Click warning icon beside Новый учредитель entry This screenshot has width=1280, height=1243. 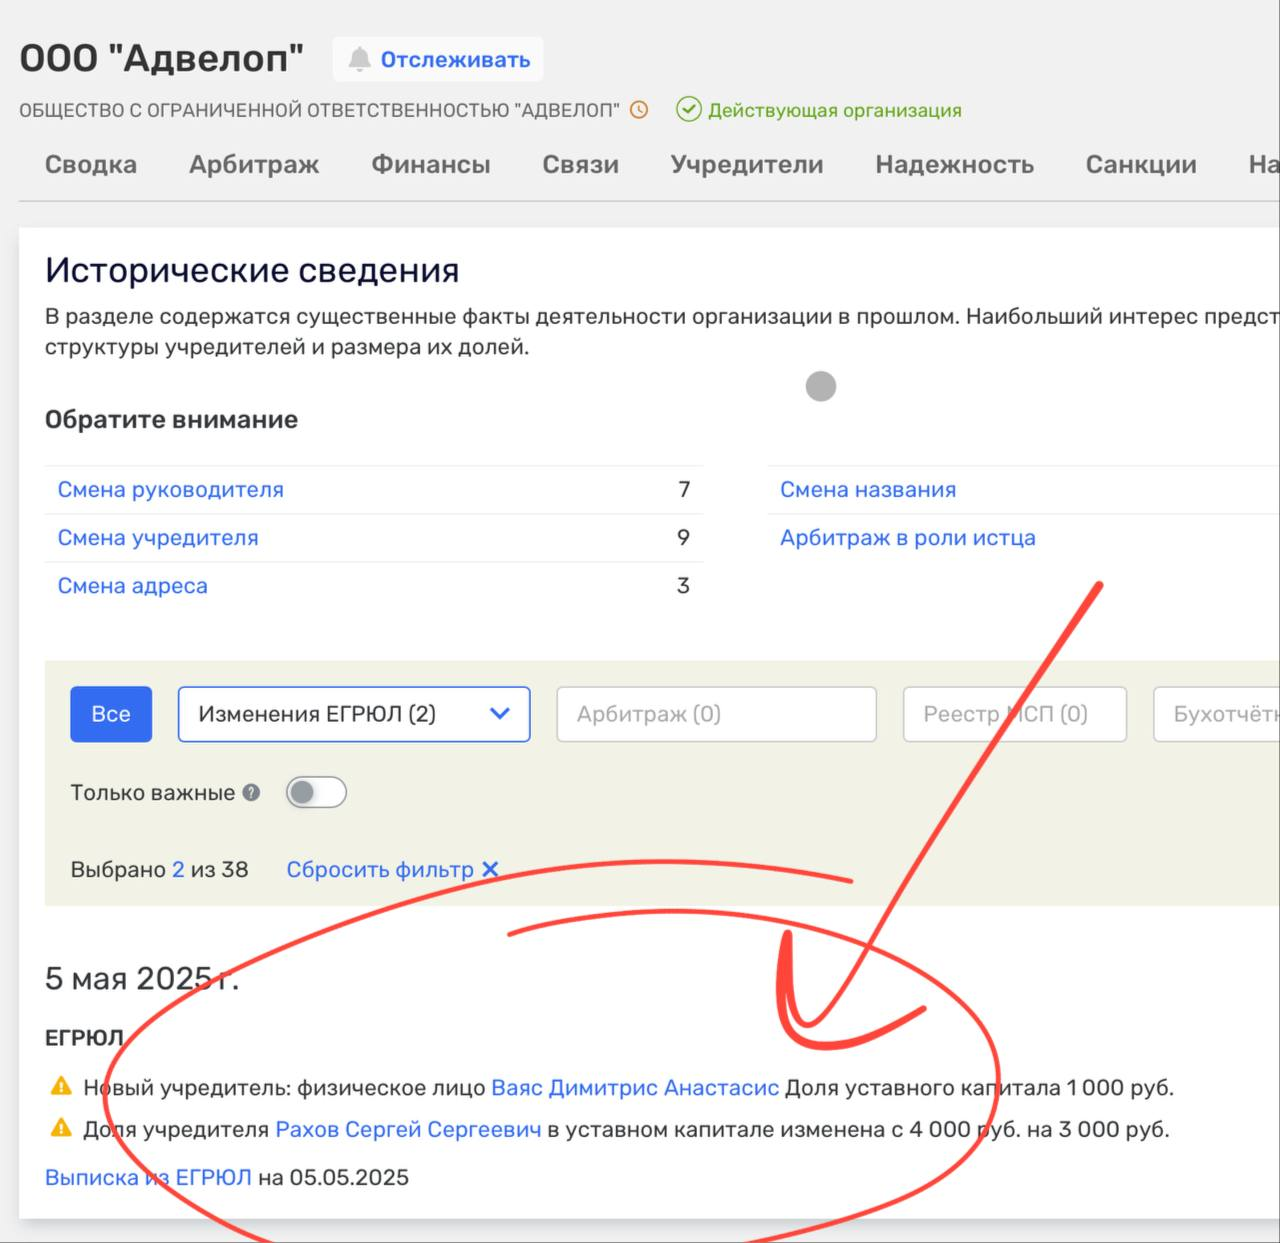pos(61,1087)
